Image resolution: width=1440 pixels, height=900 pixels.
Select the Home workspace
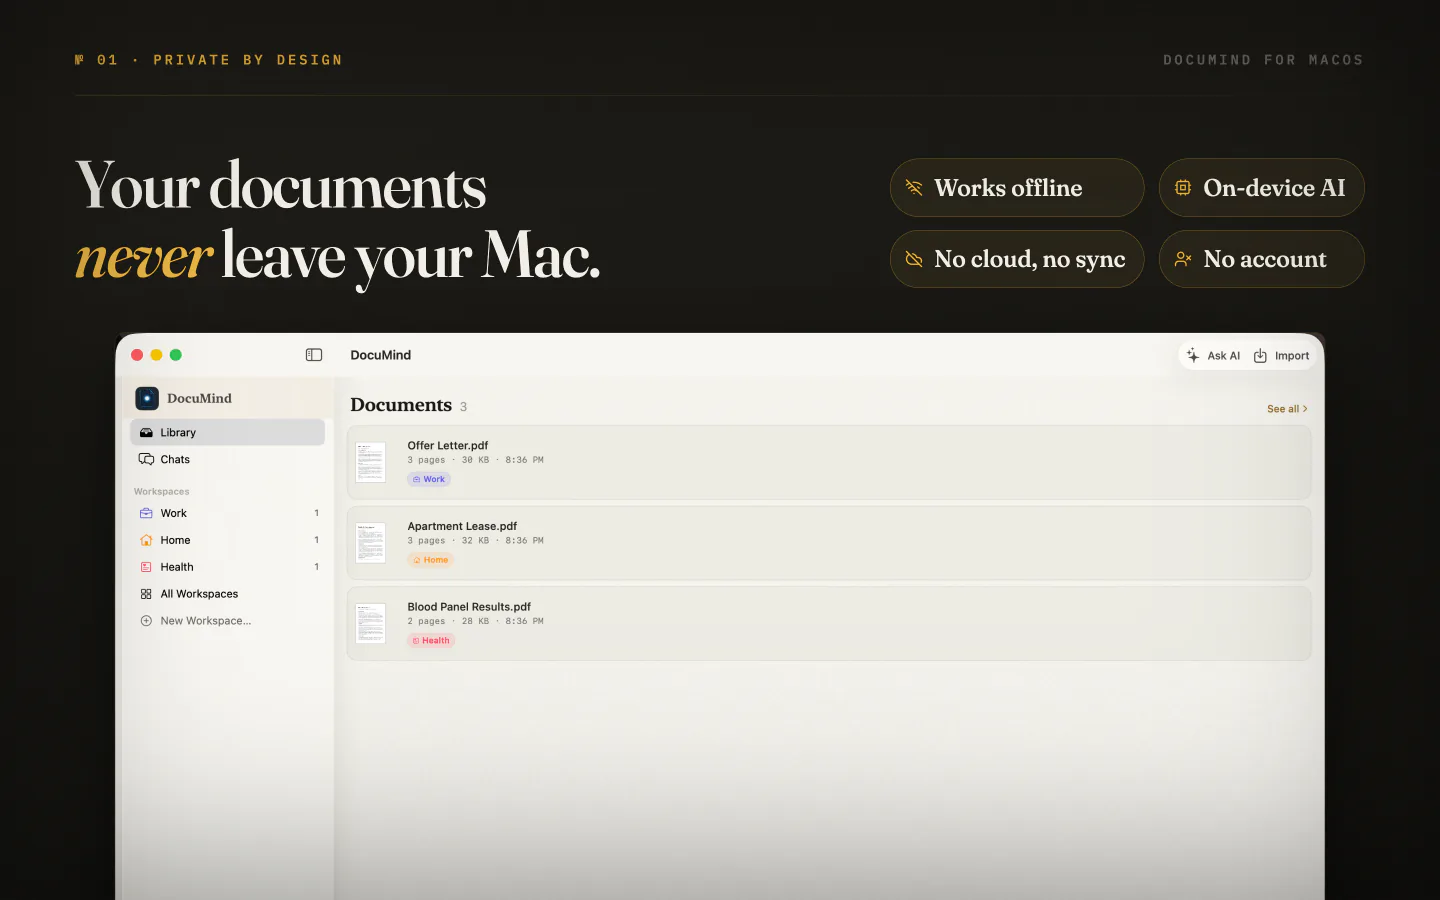228,540
